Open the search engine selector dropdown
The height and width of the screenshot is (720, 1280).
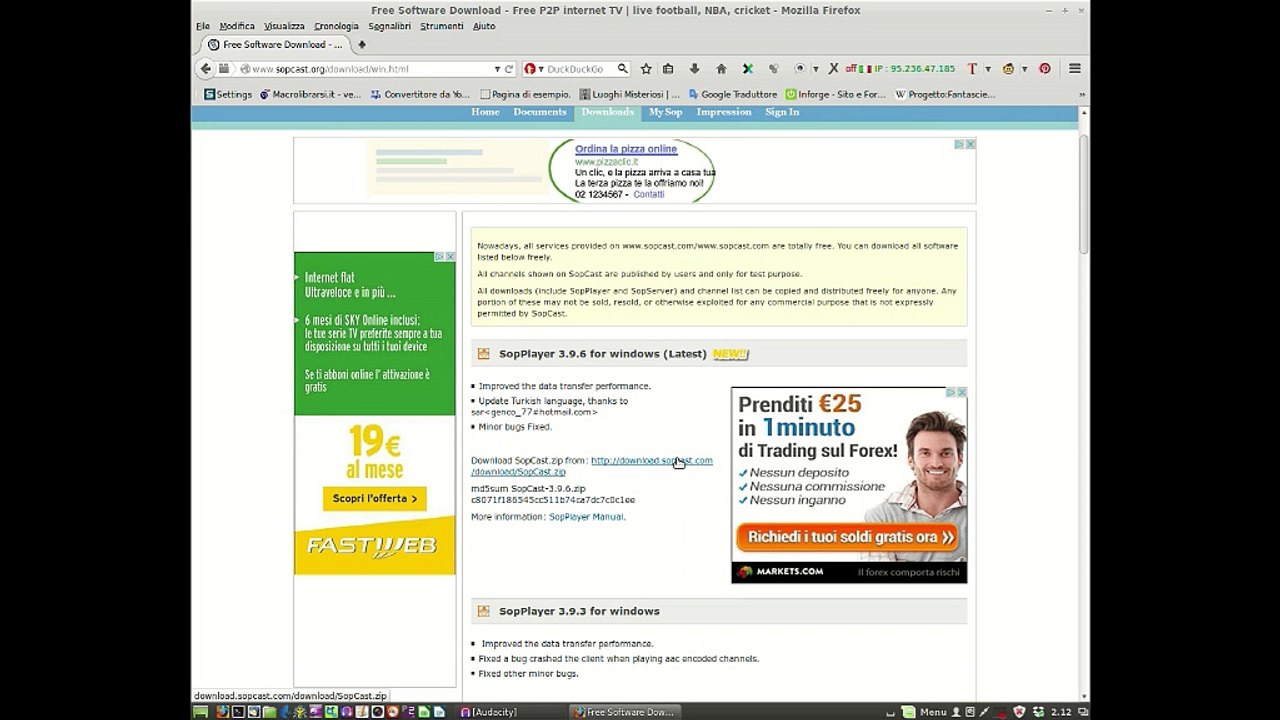(x=541, y=69)
